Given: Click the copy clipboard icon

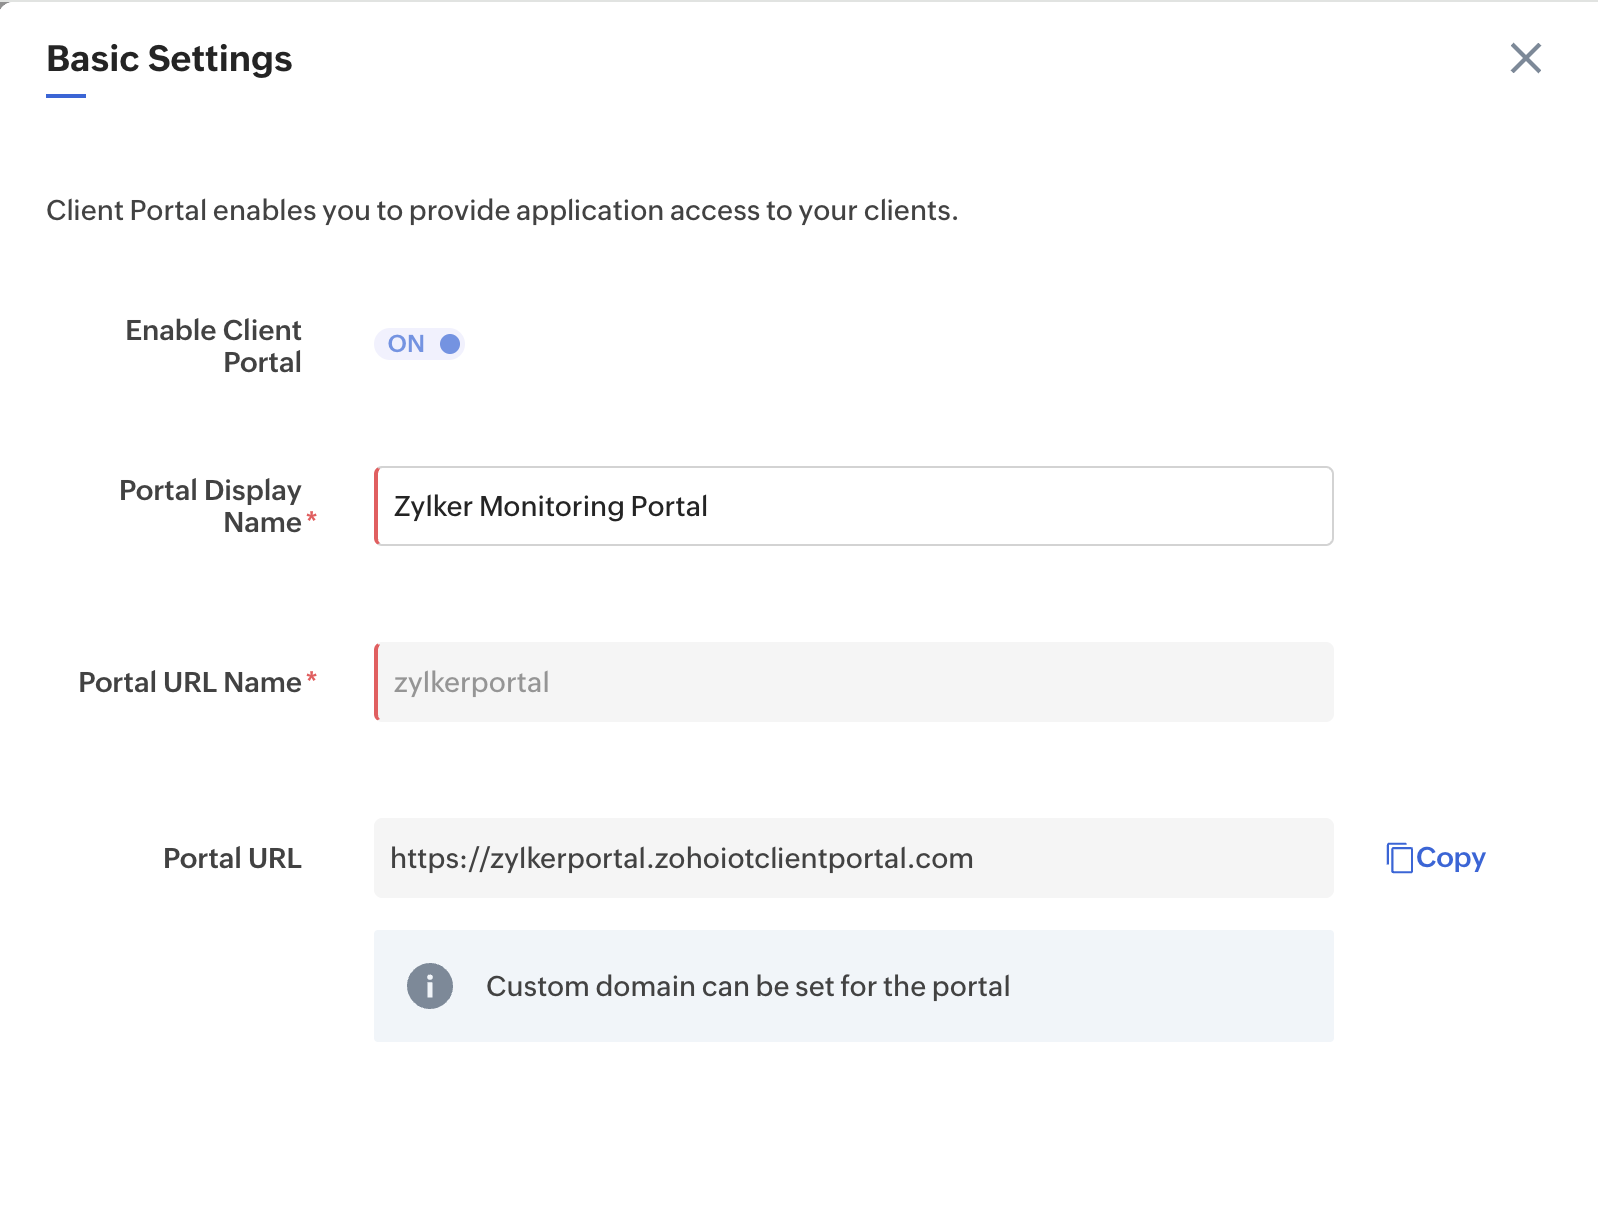Looking at the screenshot, I should click(1399, 858).
